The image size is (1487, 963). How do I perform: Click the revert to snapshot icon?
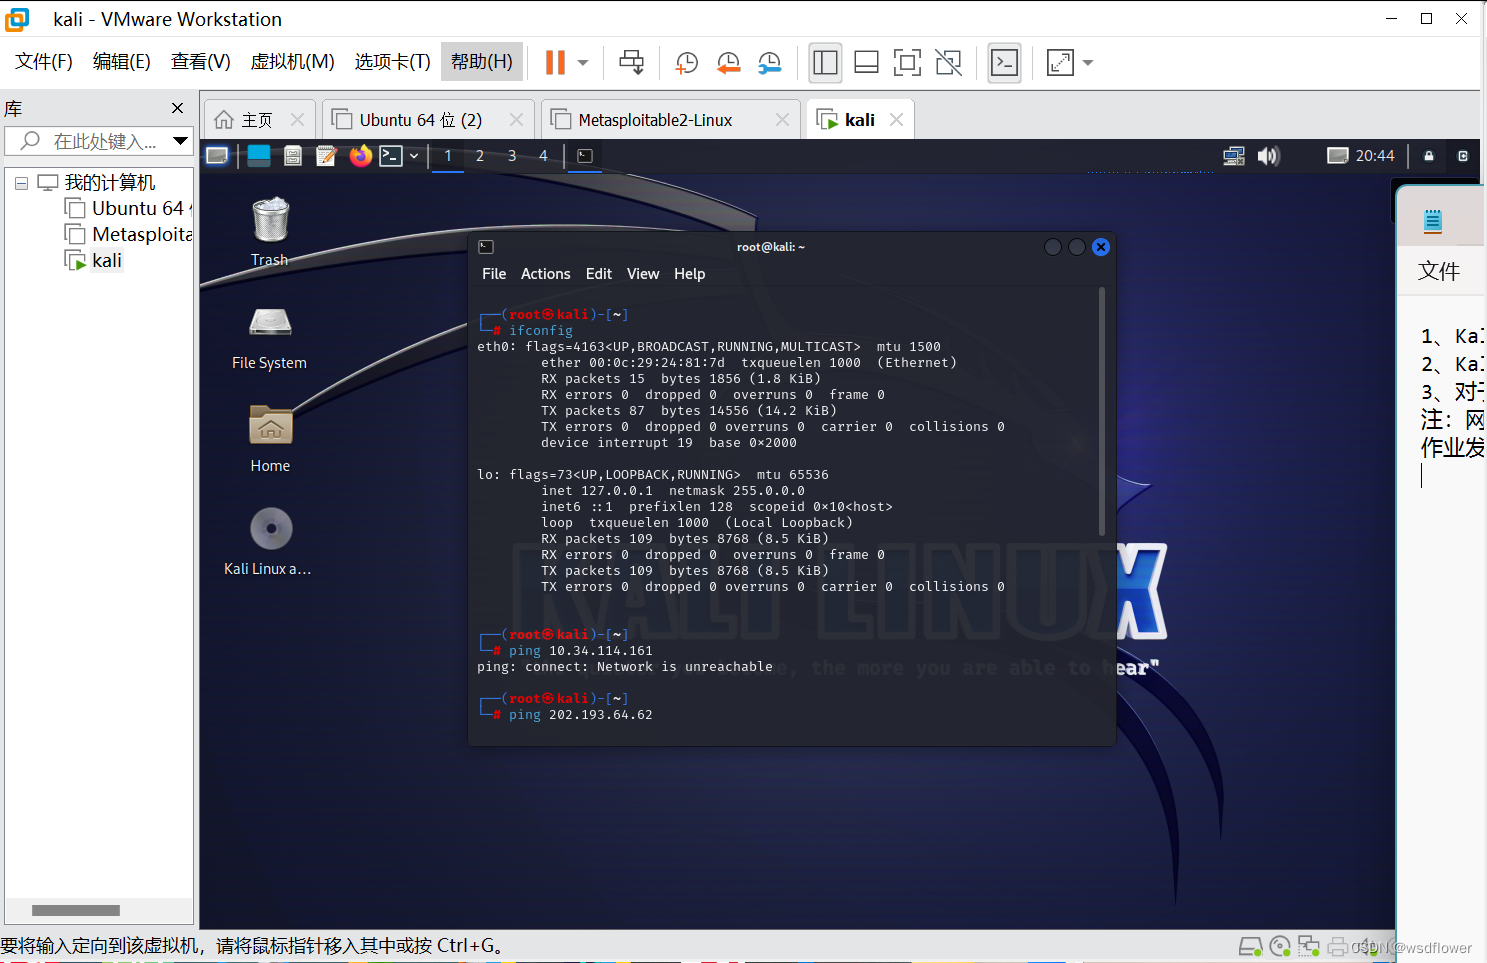[x=728, y=63]
